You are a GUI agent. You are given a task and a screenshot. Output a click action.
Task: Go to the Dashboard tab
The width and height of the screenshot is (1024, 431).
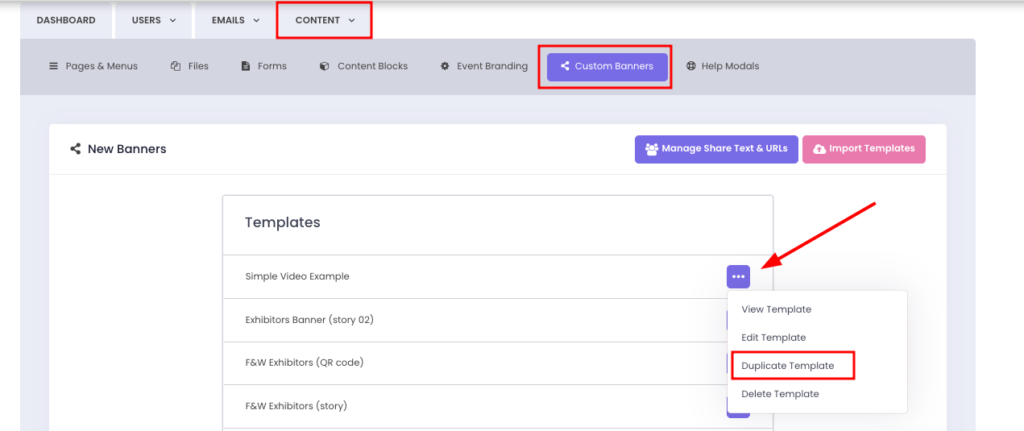pyautogui.click(x=66, y=20)
